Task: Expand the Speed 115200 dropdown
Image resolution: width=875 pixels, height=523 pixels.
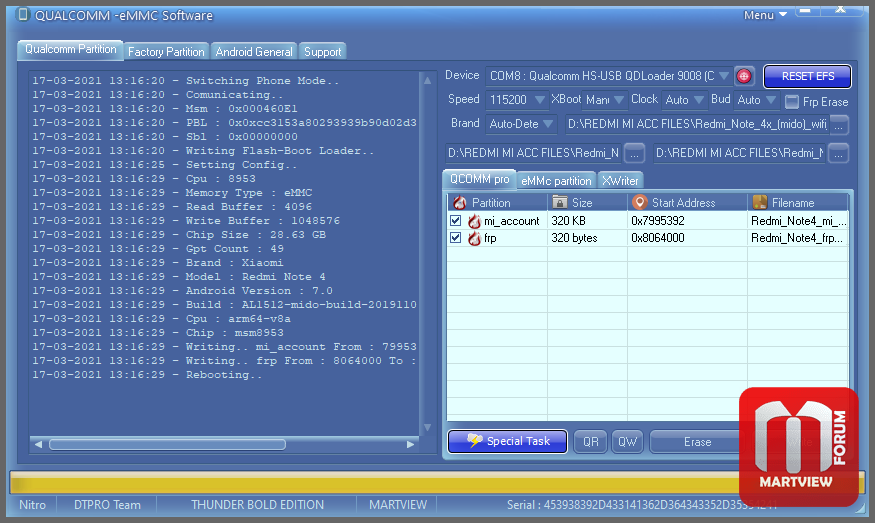Action: pos(539,100)
